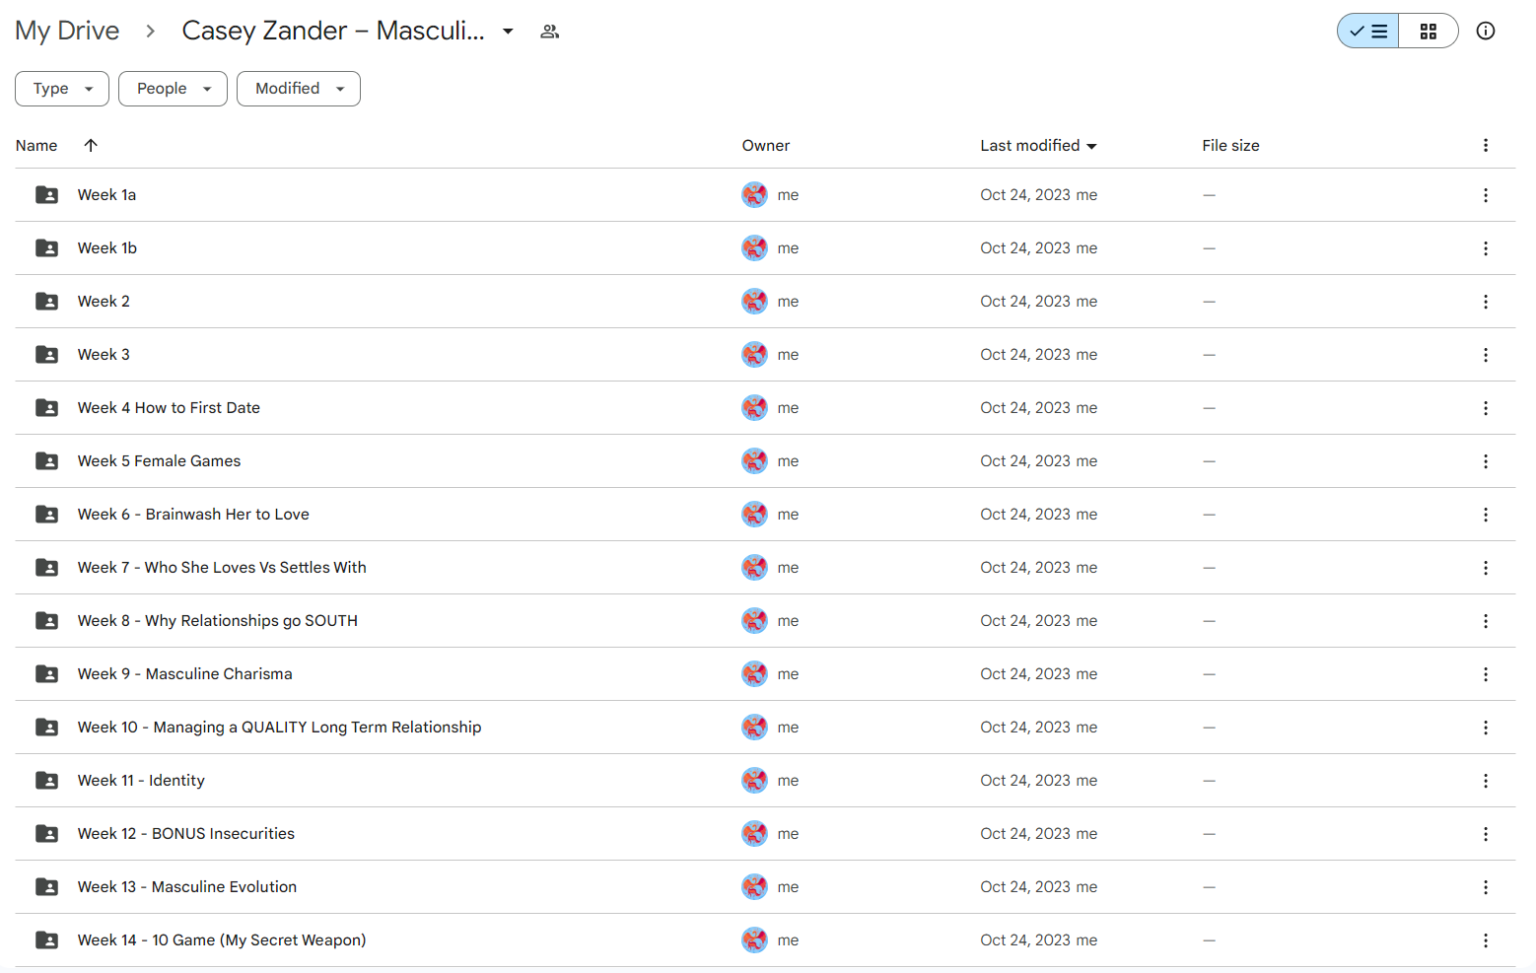This screenshot has width=1536, height=973.
Task: Open the view details info icon
Action: [1485, 31]
